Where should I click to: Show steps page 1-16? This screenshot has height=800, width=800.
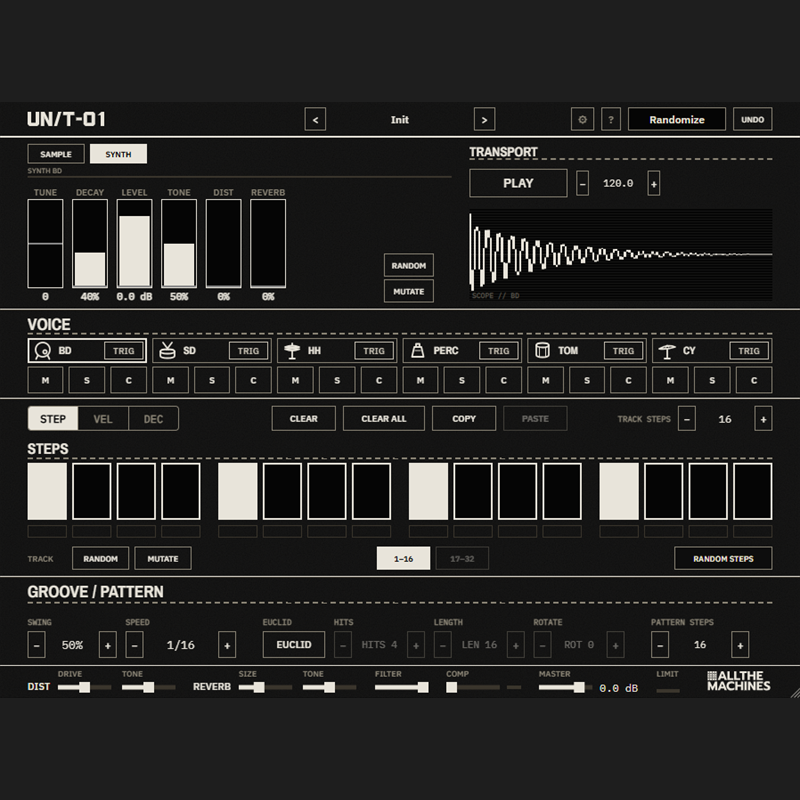point(404,559)
